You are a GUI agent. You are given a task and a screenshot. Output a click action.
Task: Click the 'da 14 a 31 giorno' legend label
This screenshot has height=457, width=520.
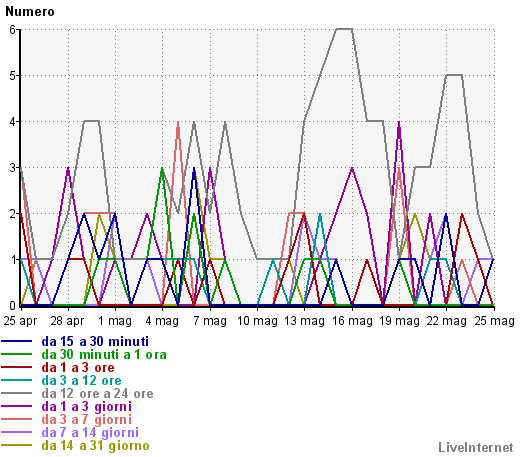coord(95,445)
